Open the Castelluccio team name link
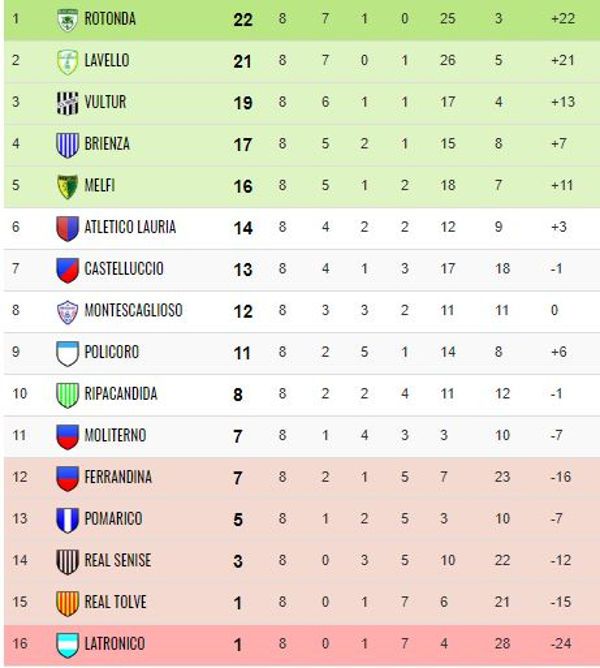This screenshot has height=668, width=600. click(124, 268)
